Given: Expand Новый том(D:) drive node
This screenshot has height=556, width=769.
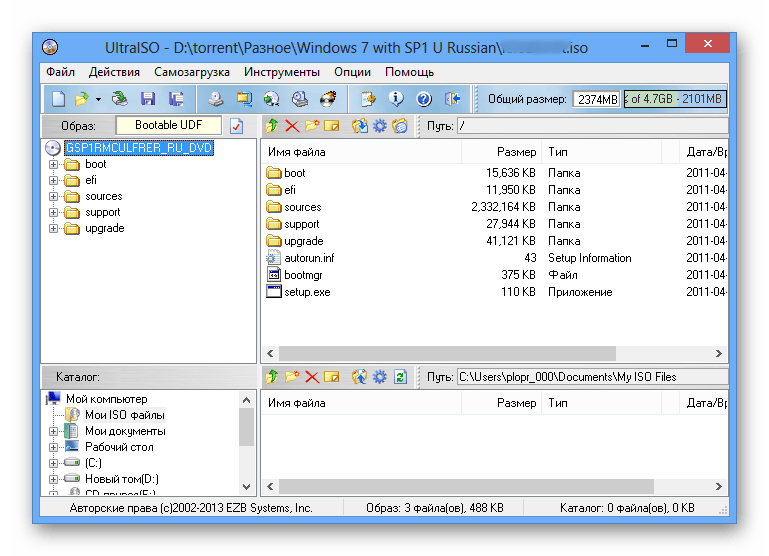Looking at the screenshot, I should pos(53,479).
